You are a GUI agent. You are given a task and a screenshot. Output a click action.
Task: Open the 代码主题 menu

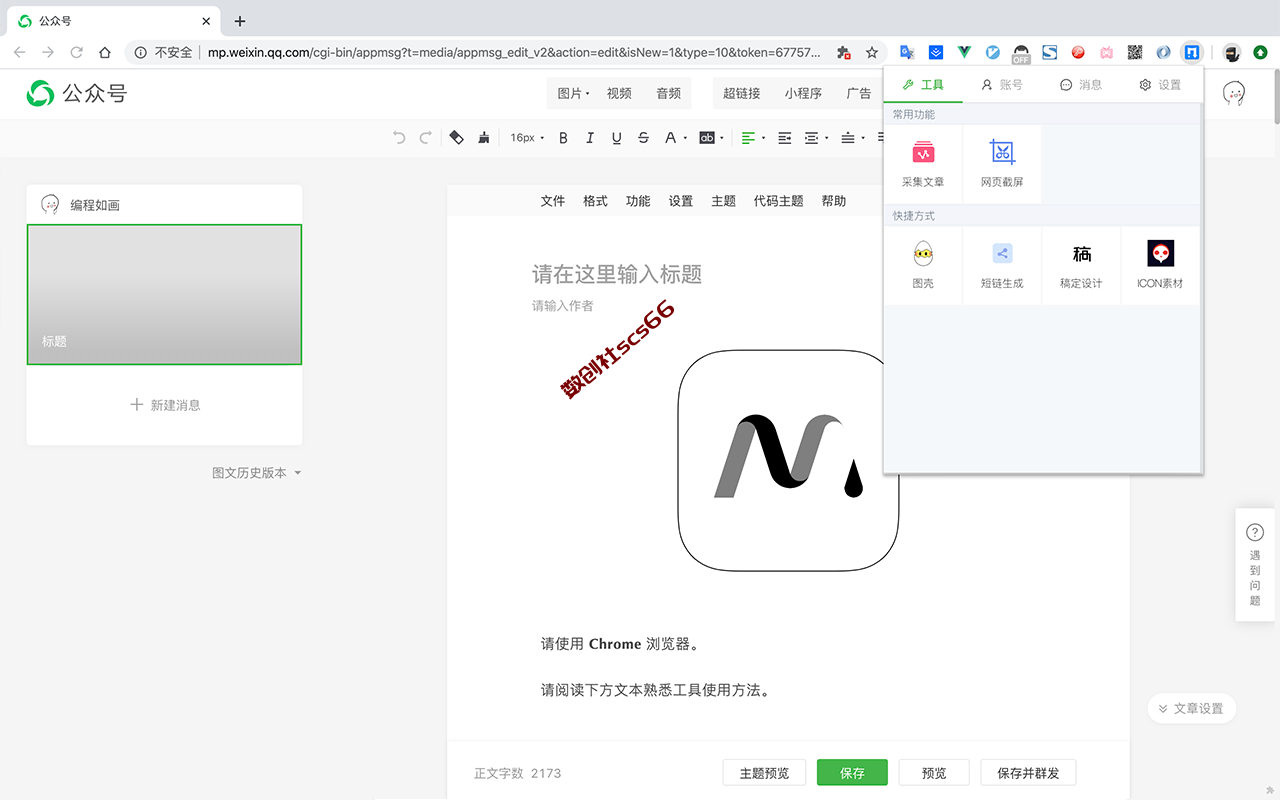(x=778, y=201)
